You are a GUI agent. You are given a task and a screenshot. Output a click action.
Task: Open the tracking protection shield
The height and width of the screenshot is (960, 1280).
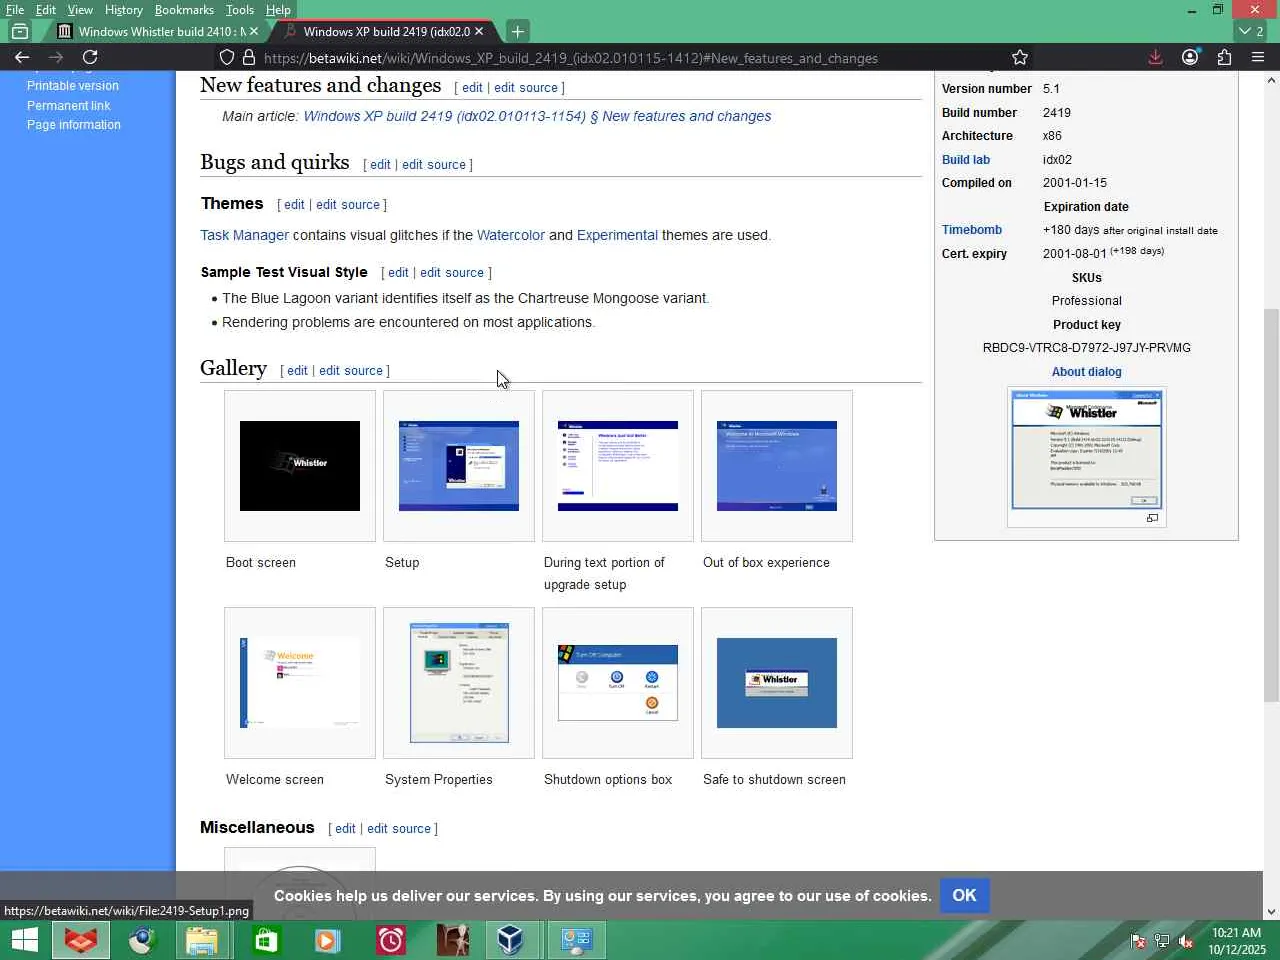(227, 58)
